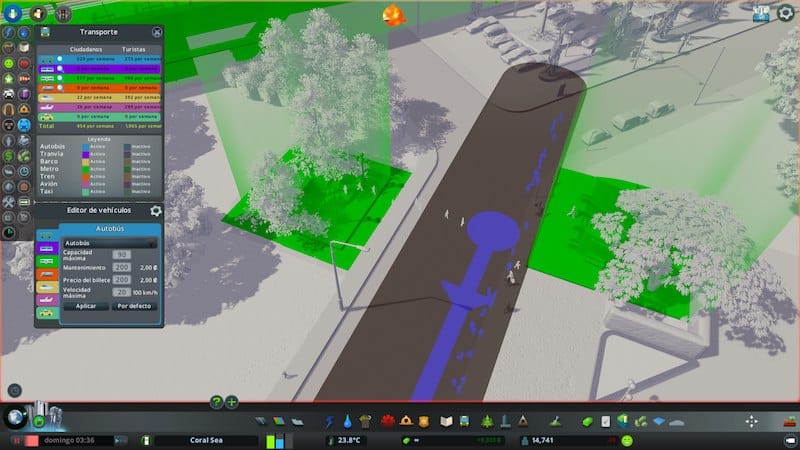Toggle the Metro active legend checkbox

pos(85,169)
